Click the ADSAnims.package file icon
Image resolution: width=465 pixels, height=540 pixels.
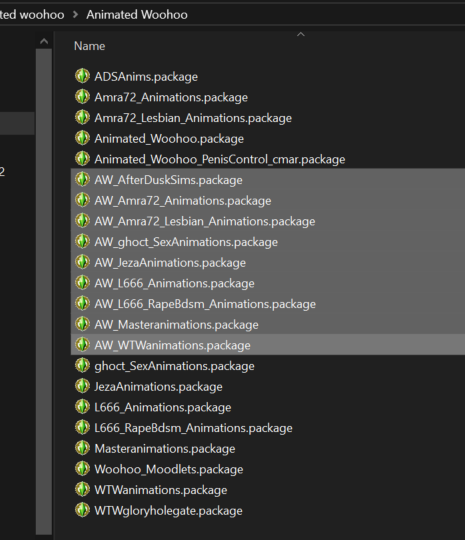[82, 76]
